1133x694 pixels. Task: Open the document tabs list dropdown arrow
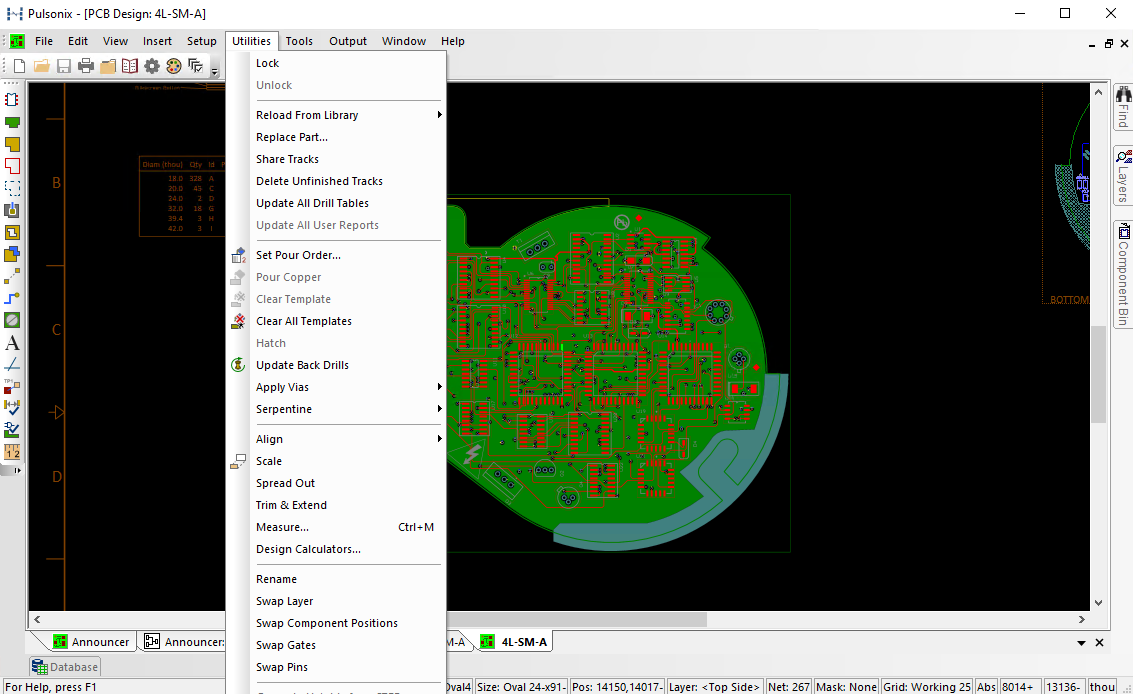pos(1082,643)
